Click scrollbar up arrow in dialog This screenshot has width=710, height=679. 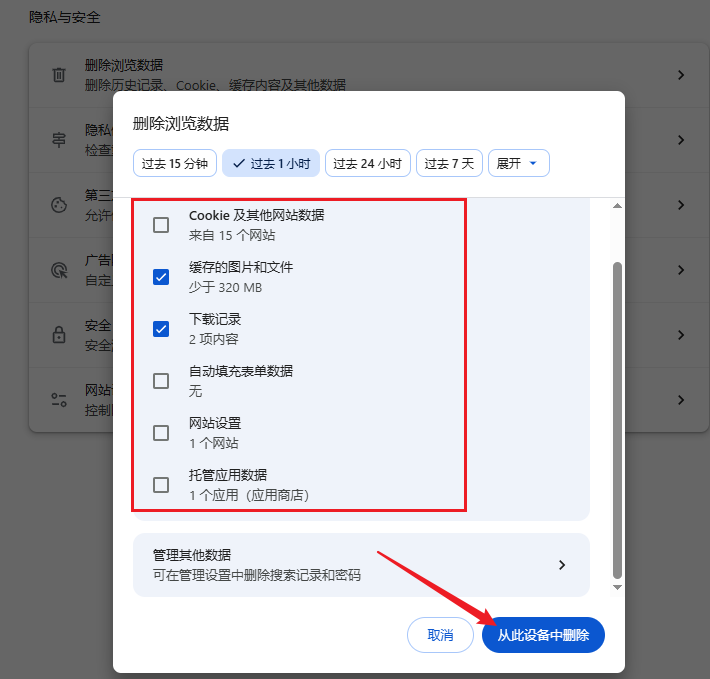click(617, 206)
